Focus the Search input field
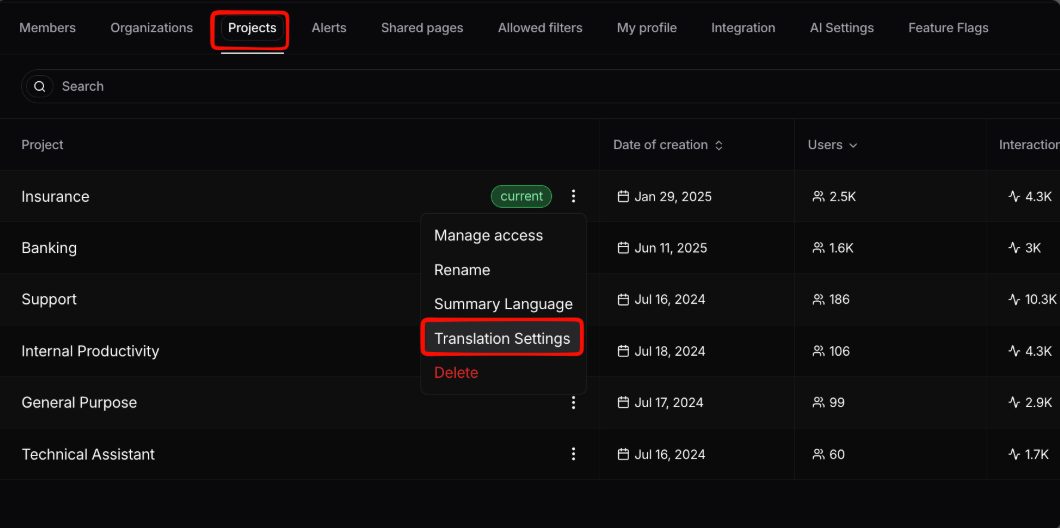Screen dimensions: 1060x528 point(541,87)
